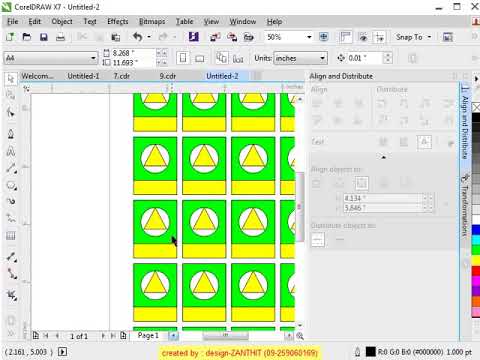
Task: Open the zoom level 50% dropdown
Action: 309,37
